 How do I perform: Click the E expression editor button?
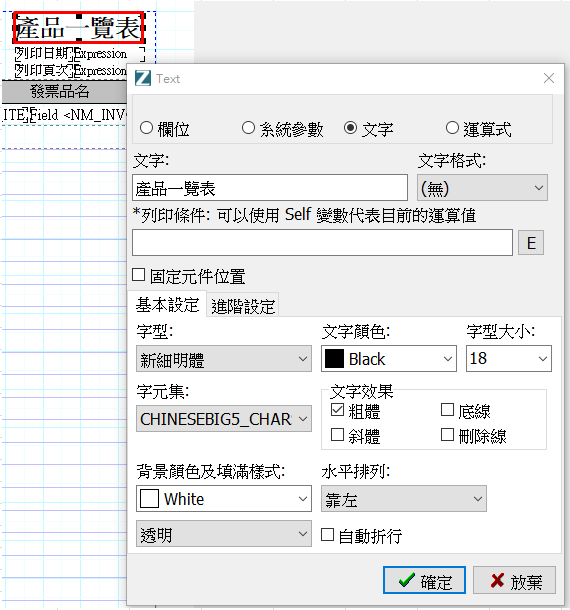click(531, 243)
